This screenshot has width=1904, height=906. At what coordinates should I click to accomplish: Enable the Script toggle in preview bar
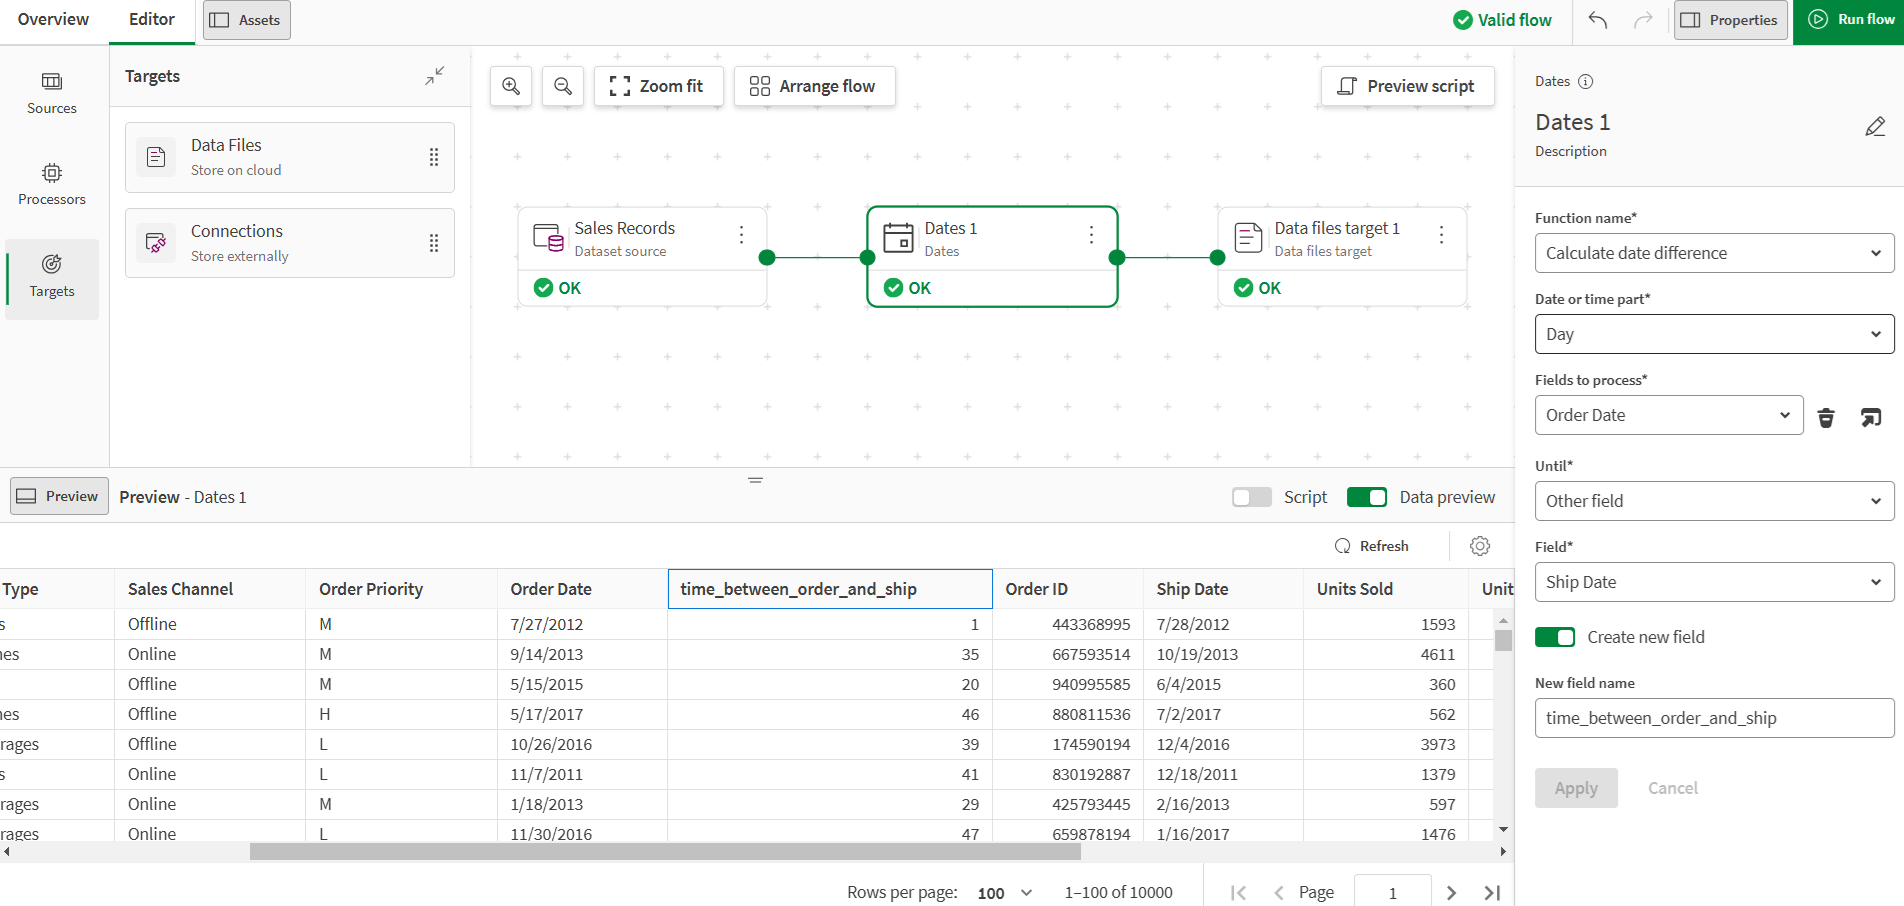point(1251,496)
